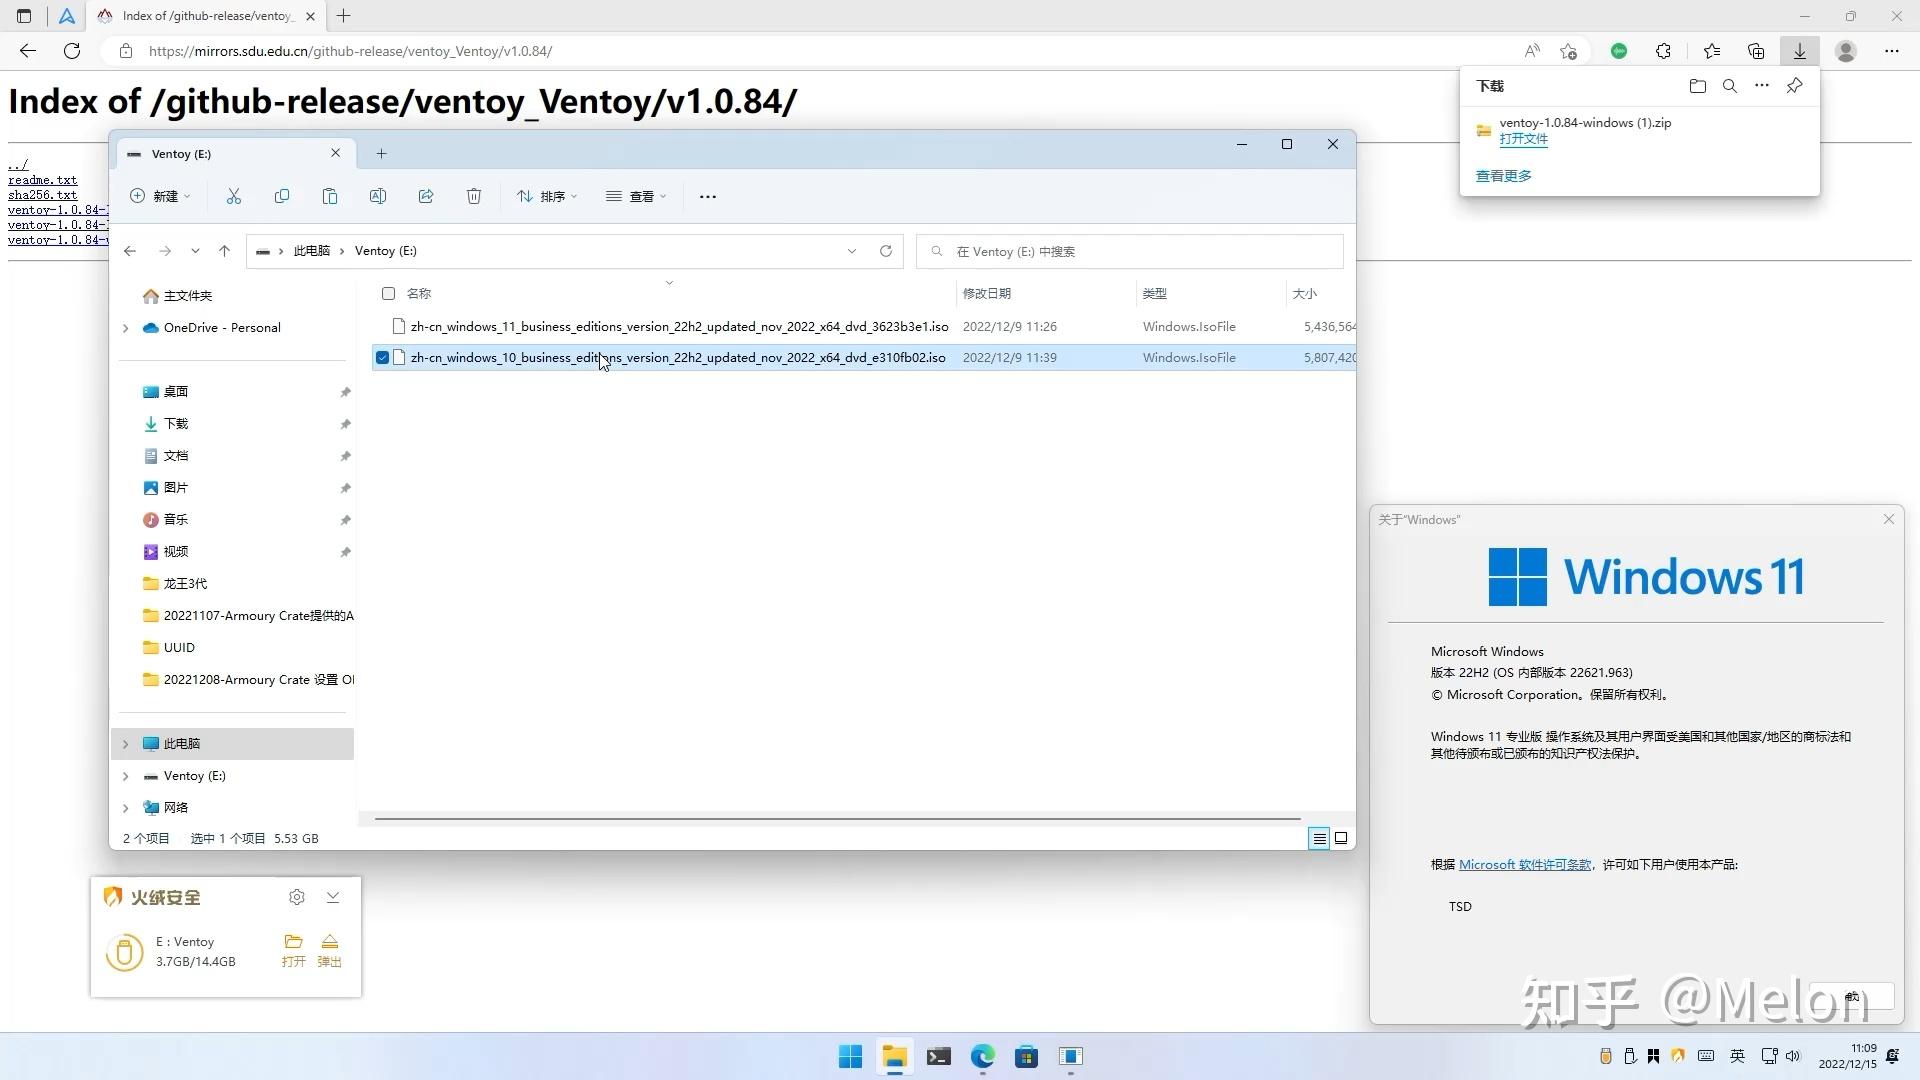This screenshot has height=1080, width=1920.
Task: Eject the Ventoy drive from 火绒 widget
Action: click(330, 950)
